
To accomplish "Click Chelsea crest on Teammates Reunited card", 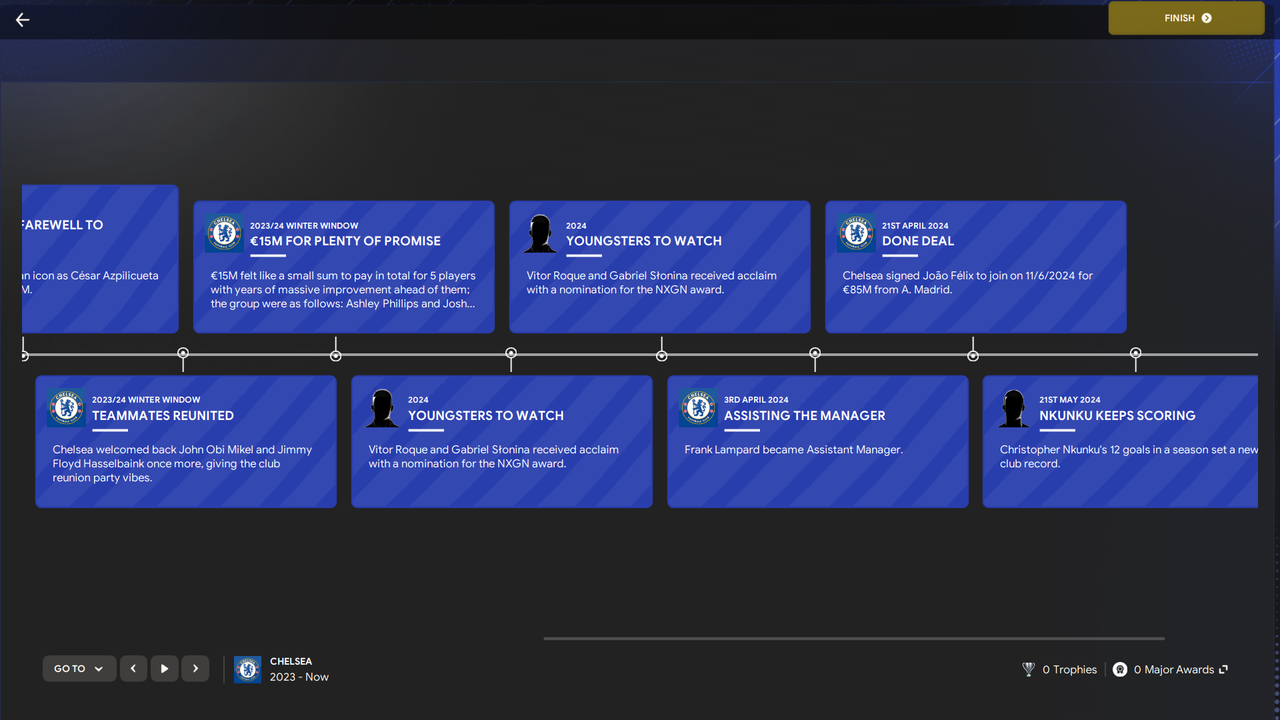I will pos(66,408).
